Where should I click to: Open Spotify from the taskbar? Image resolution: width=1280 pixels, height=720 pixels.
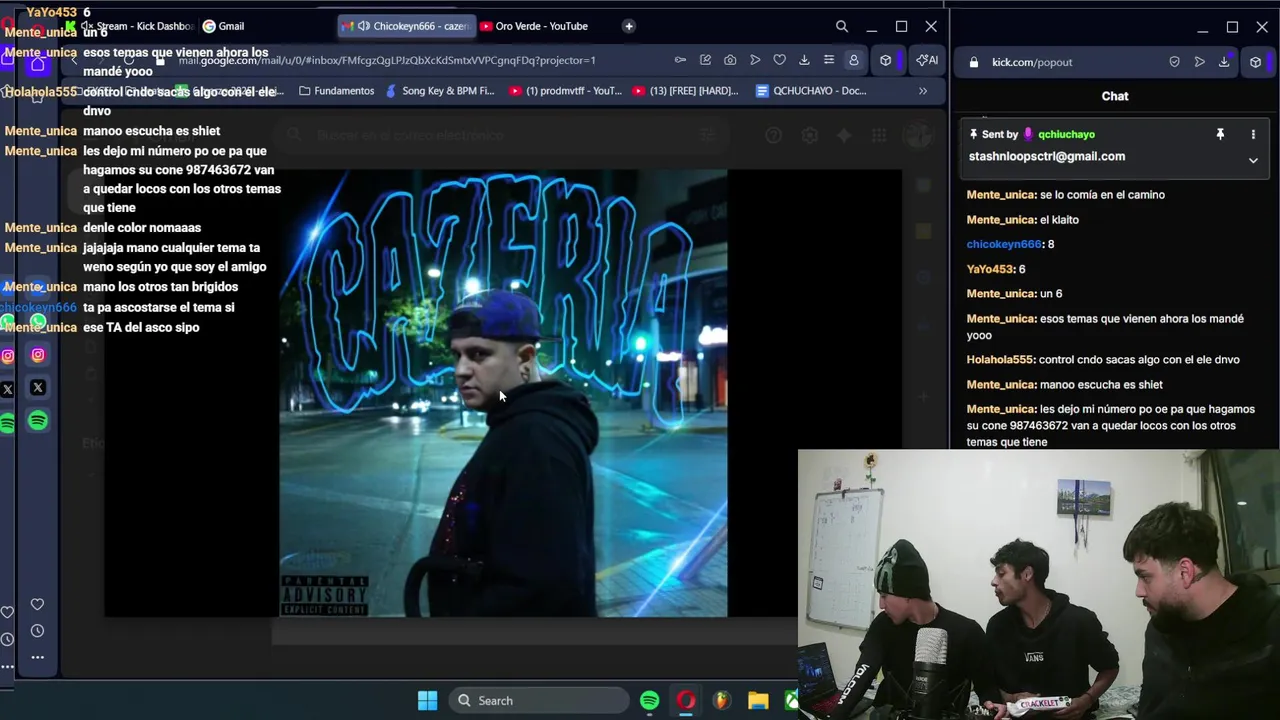[x=650, y=700]
